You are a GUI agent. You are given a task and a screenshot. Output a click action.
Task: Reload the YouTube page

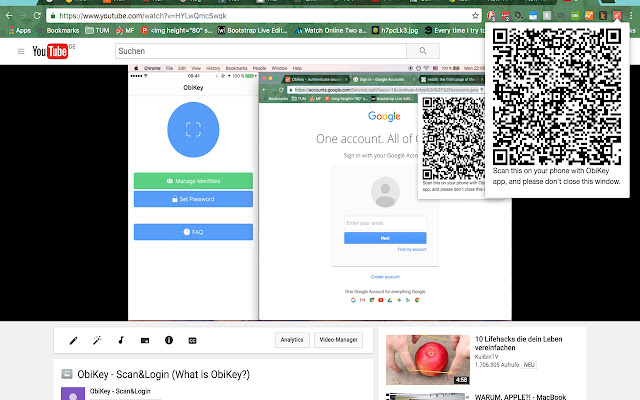(37, 16)
